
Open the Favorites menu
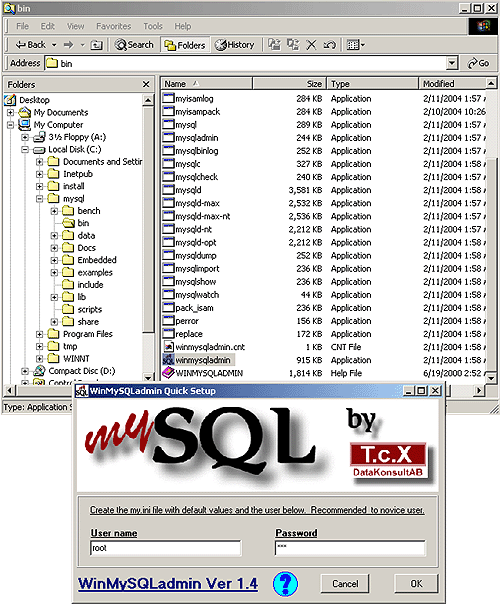pos(114,26)
